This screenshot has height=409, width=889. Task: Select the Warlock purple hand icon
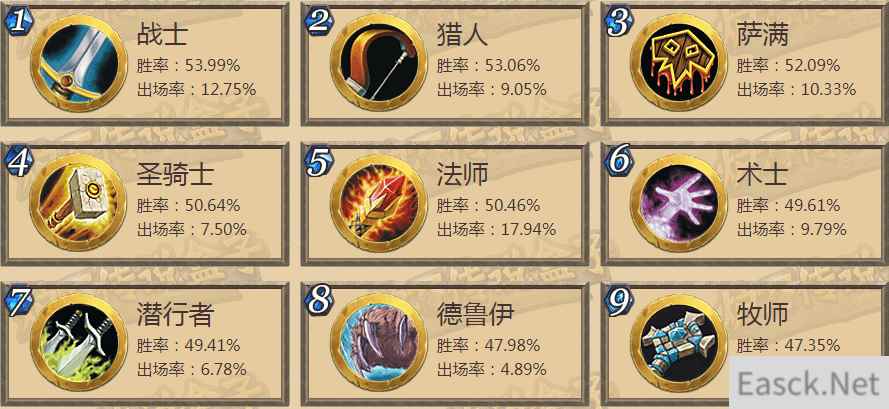pyautogui.click(x=679, y=203)
